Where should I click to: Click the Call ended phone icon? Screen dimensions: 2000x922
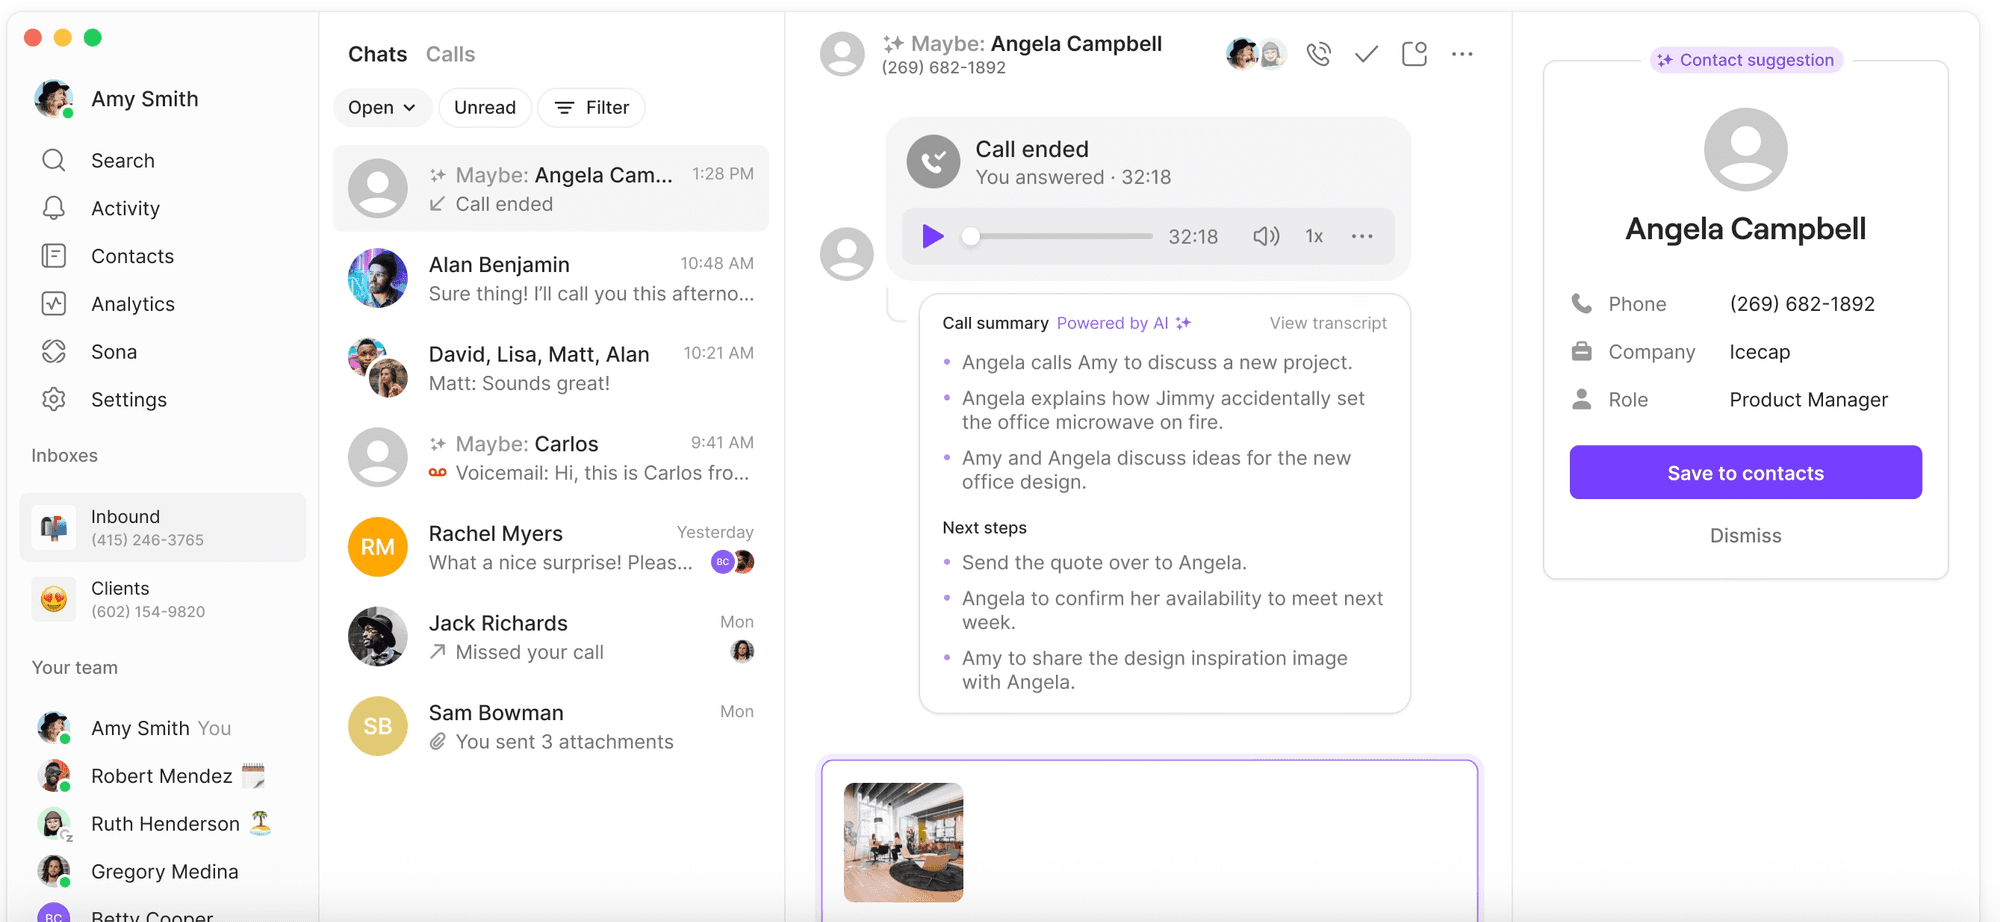[933, 161]
